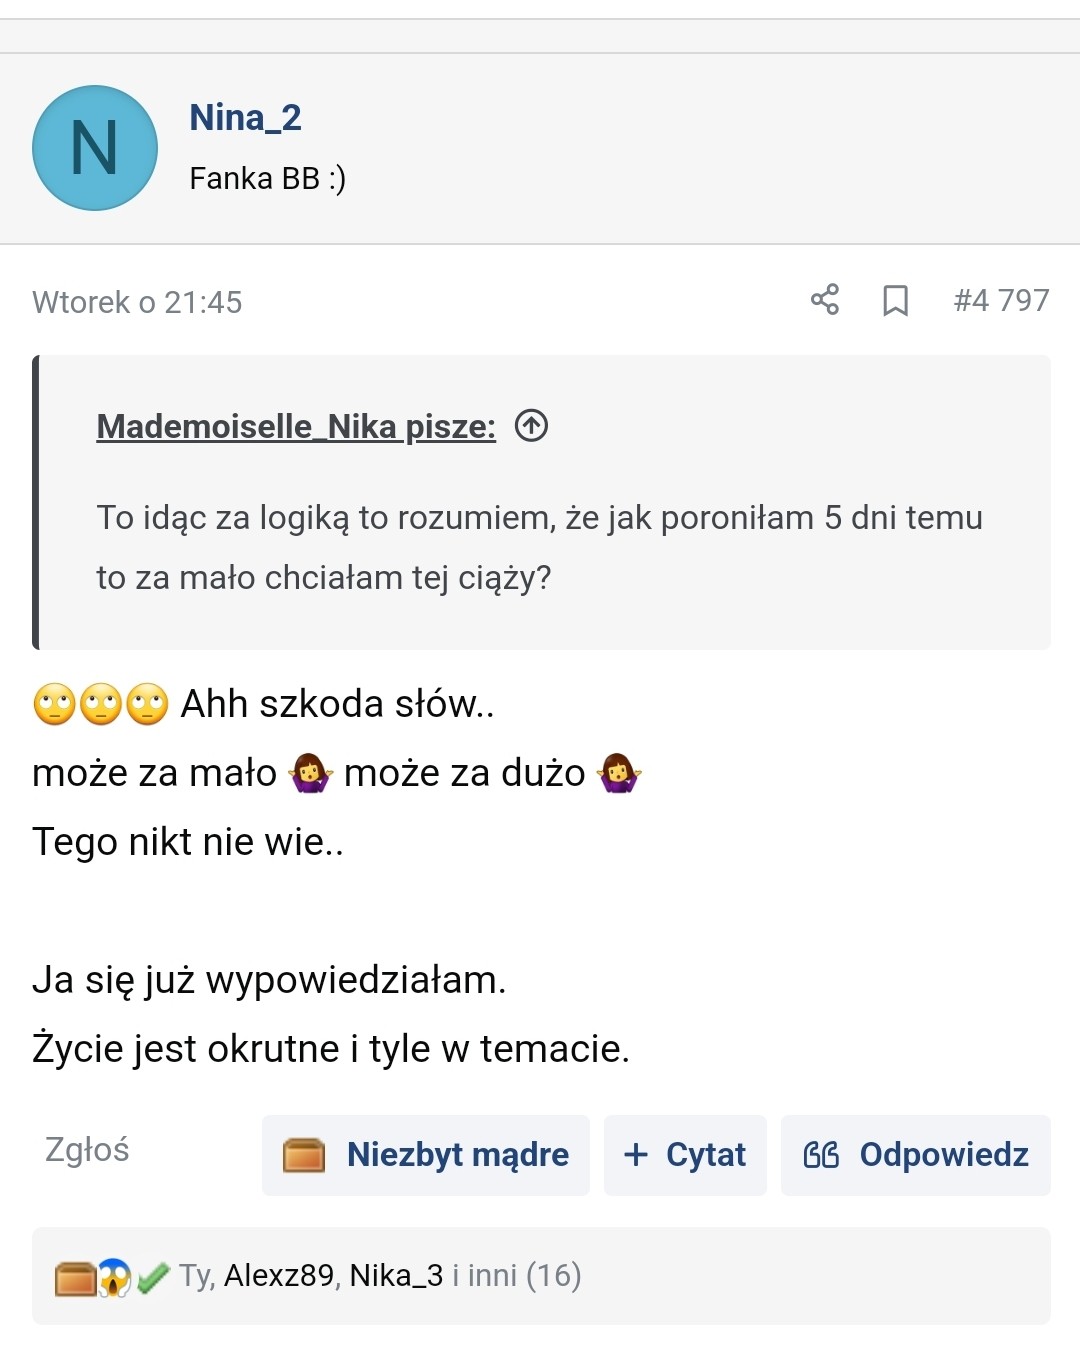
Task: Reply using the Odpowiedz button
Action: point(915,1155)
